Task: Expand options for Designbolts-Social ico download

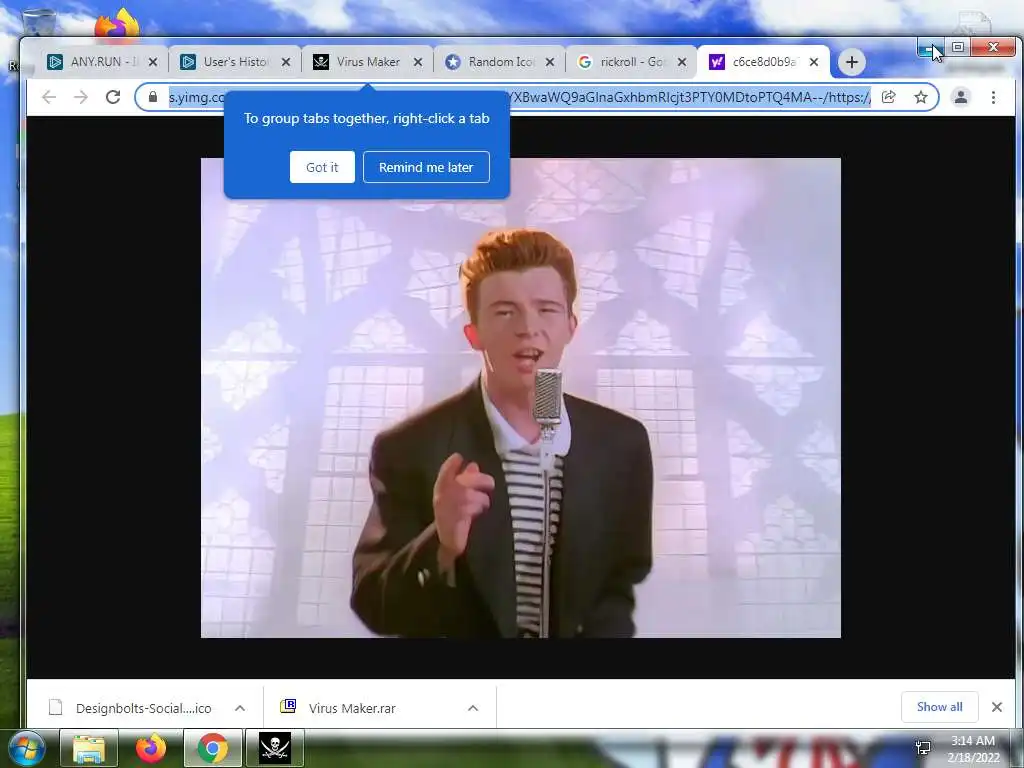Action: tap(240, 708)
